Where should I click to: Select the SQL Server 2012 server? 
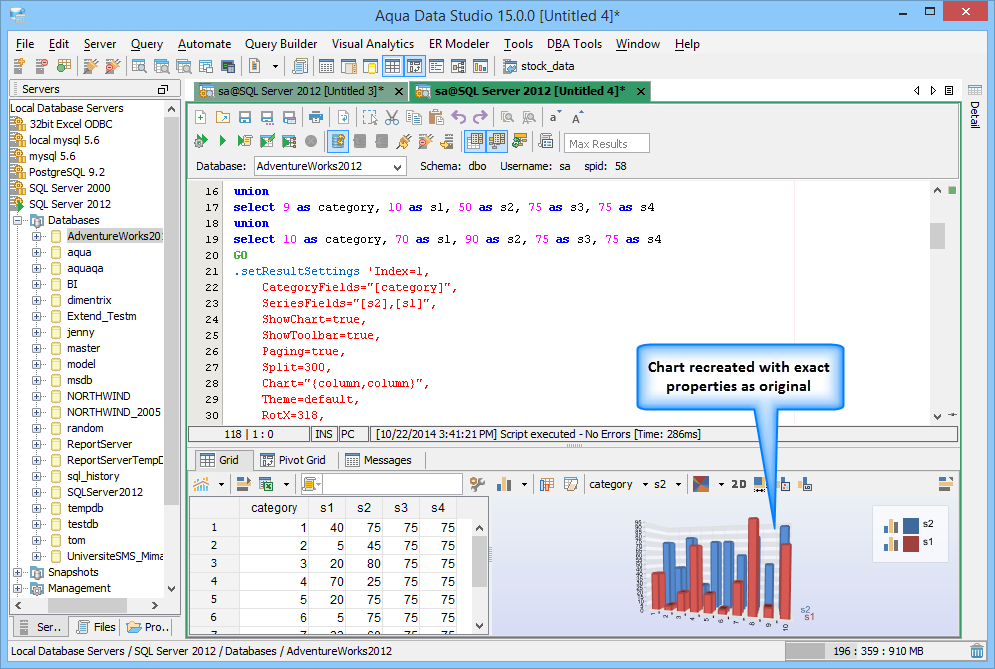[70, 204]
